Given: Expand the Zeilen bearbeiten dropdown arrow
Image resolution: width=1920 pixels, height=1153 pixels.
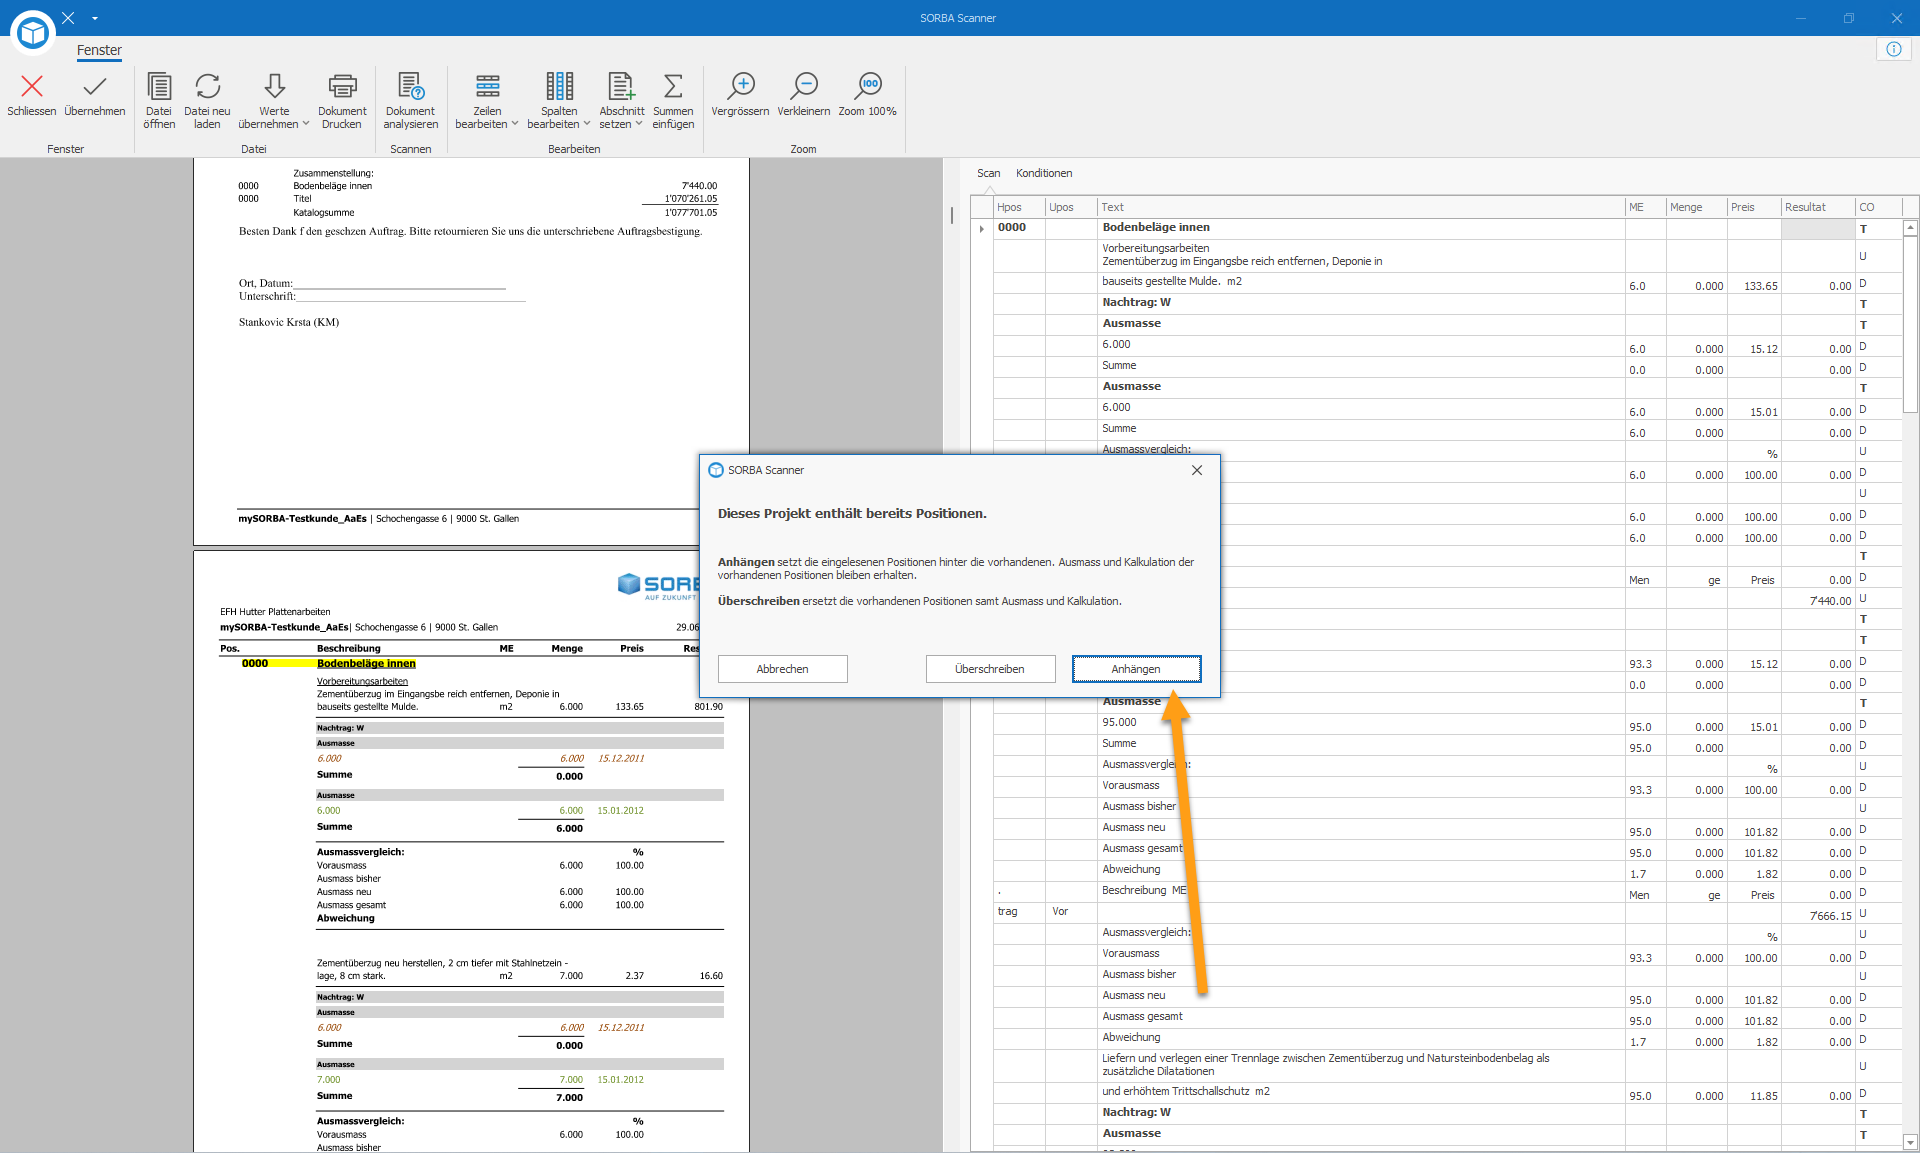Looking at the screenshot, I should [515, 124].
